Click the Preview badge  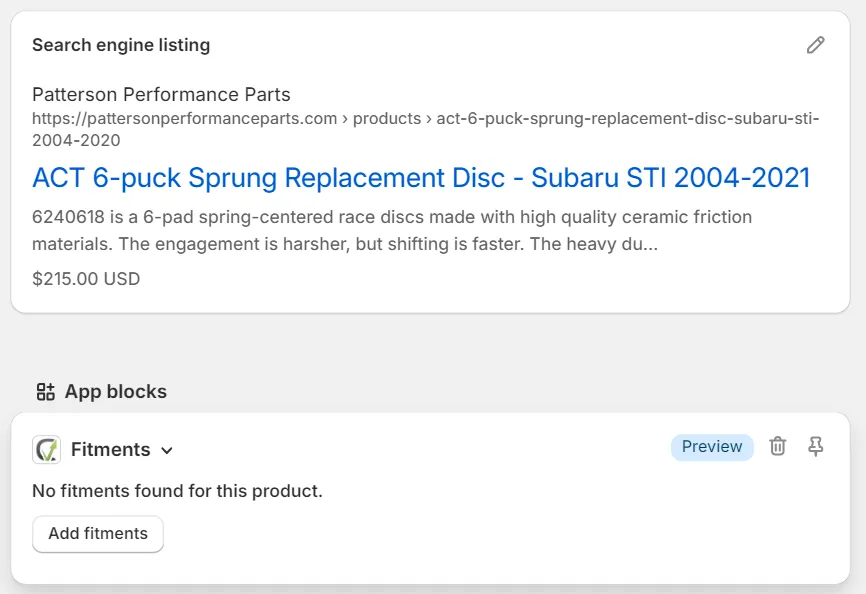pos(711,447)
